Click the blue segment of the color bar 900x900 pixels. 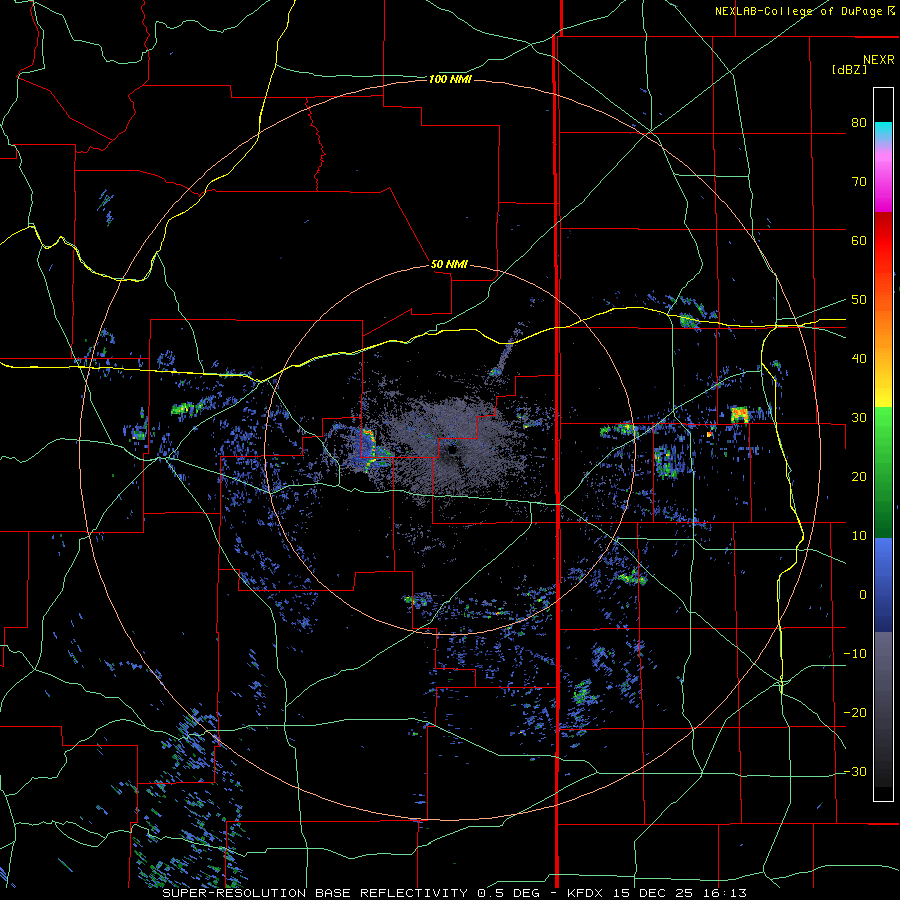point(883,585)
